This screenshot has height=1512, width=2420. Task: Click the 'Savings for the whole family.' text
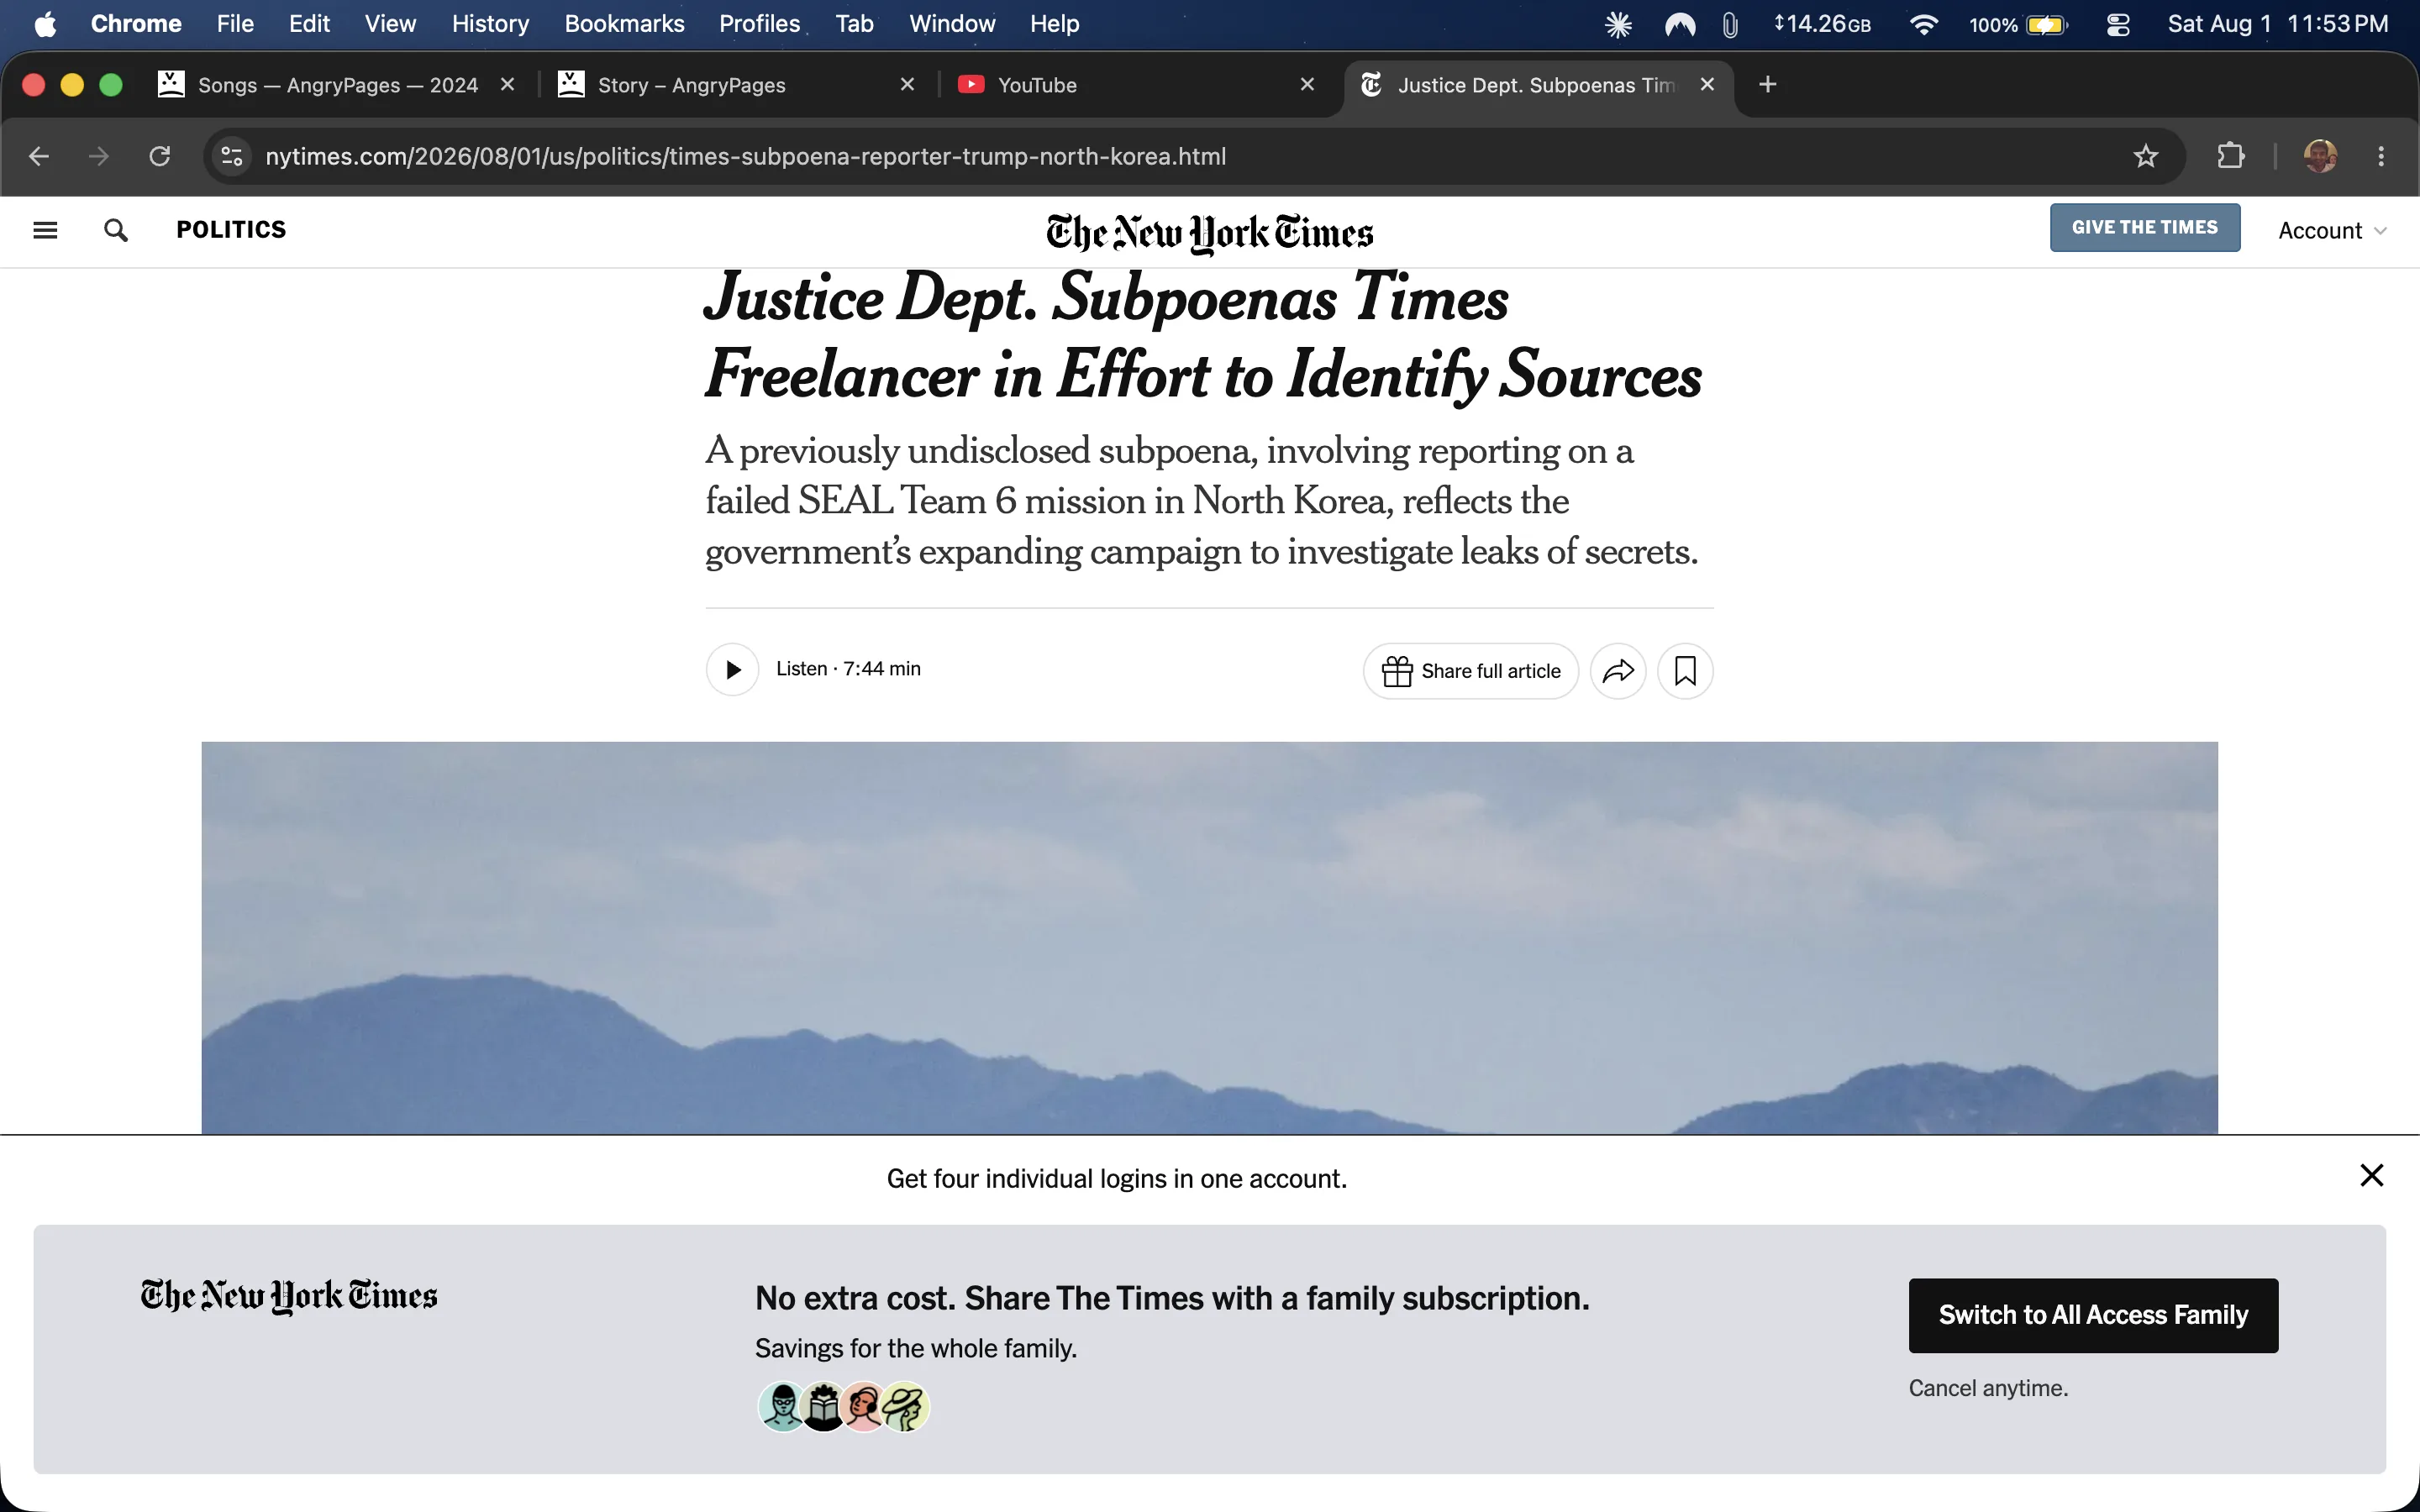tap(915, 1349)
